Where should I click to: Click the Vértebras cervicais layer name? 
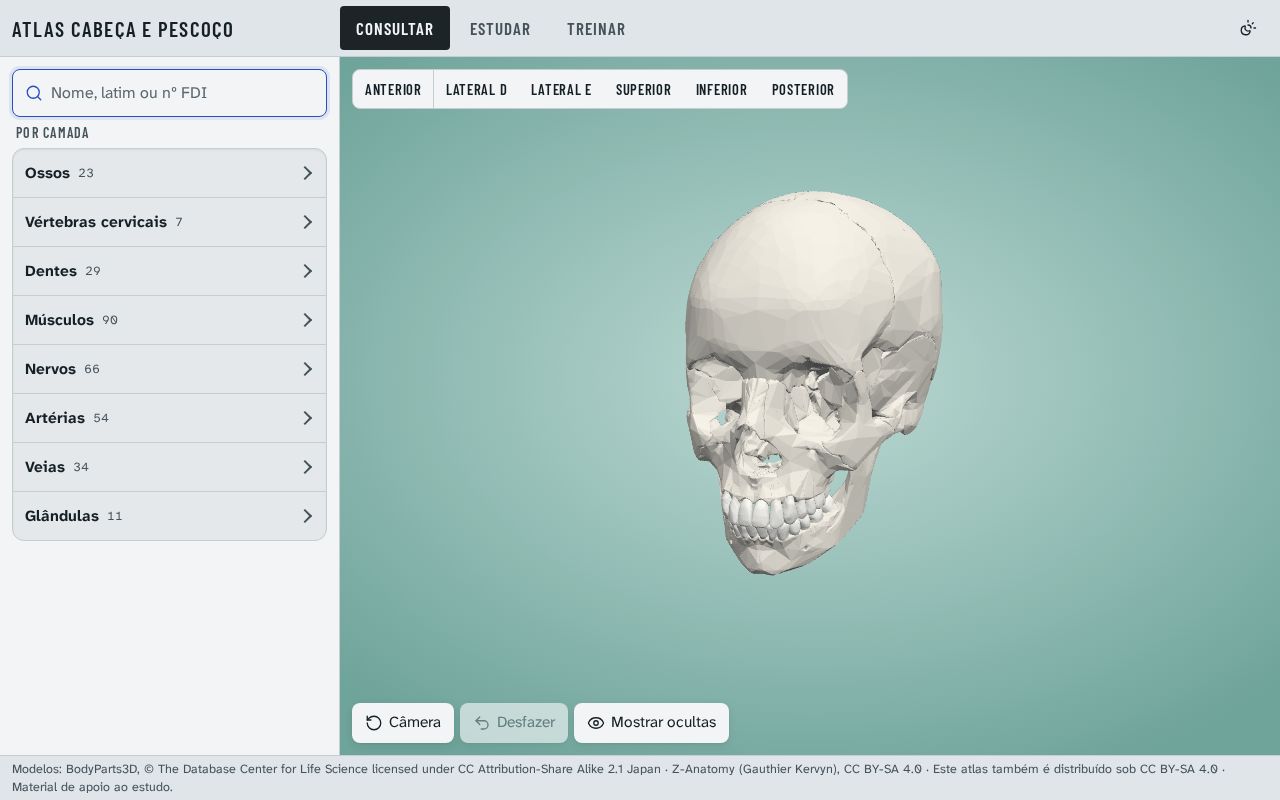tap(96, 222)
